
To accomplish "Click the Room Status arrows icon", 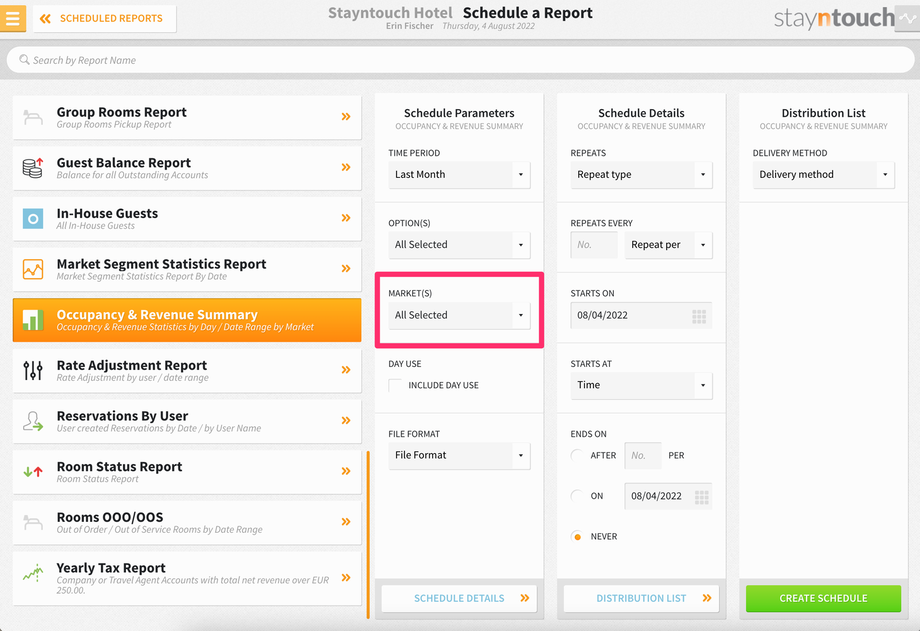I will click(x=33, y=471).
